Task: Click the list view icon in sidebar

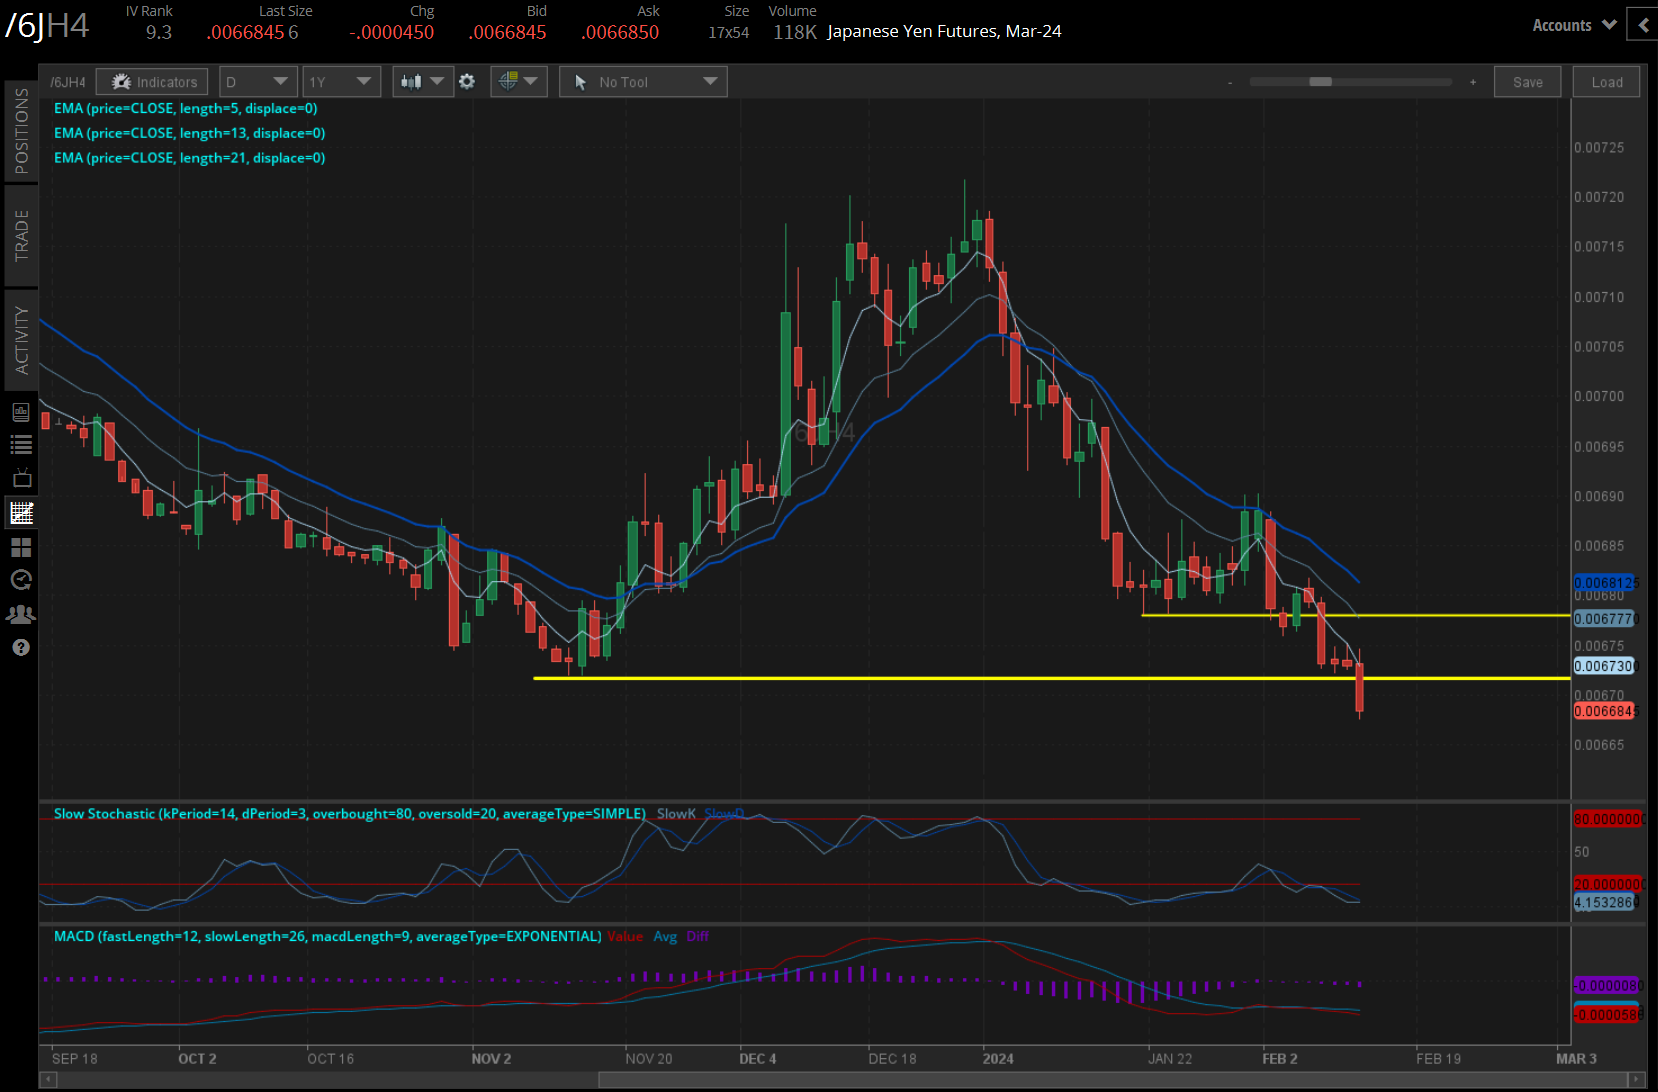Action: coord(21,445)
